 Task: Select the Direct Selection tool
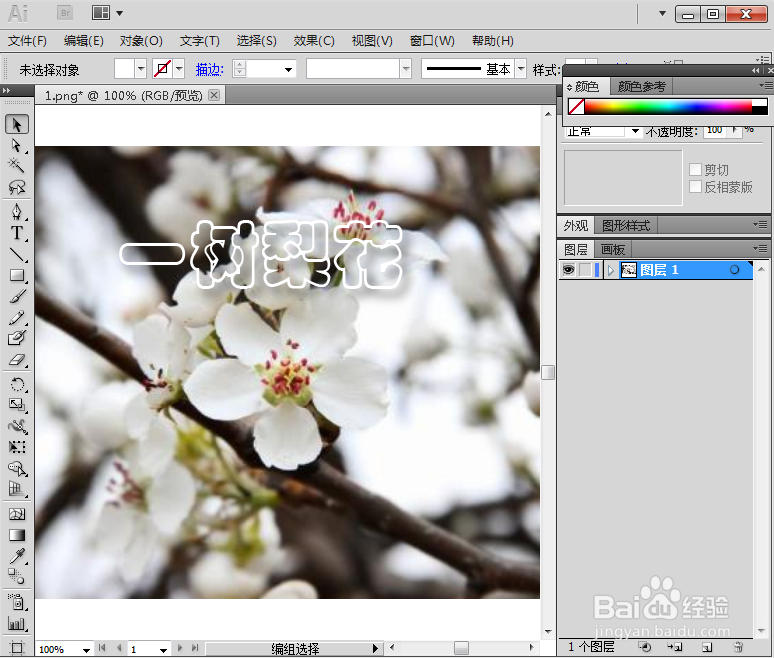coord(17,146)
